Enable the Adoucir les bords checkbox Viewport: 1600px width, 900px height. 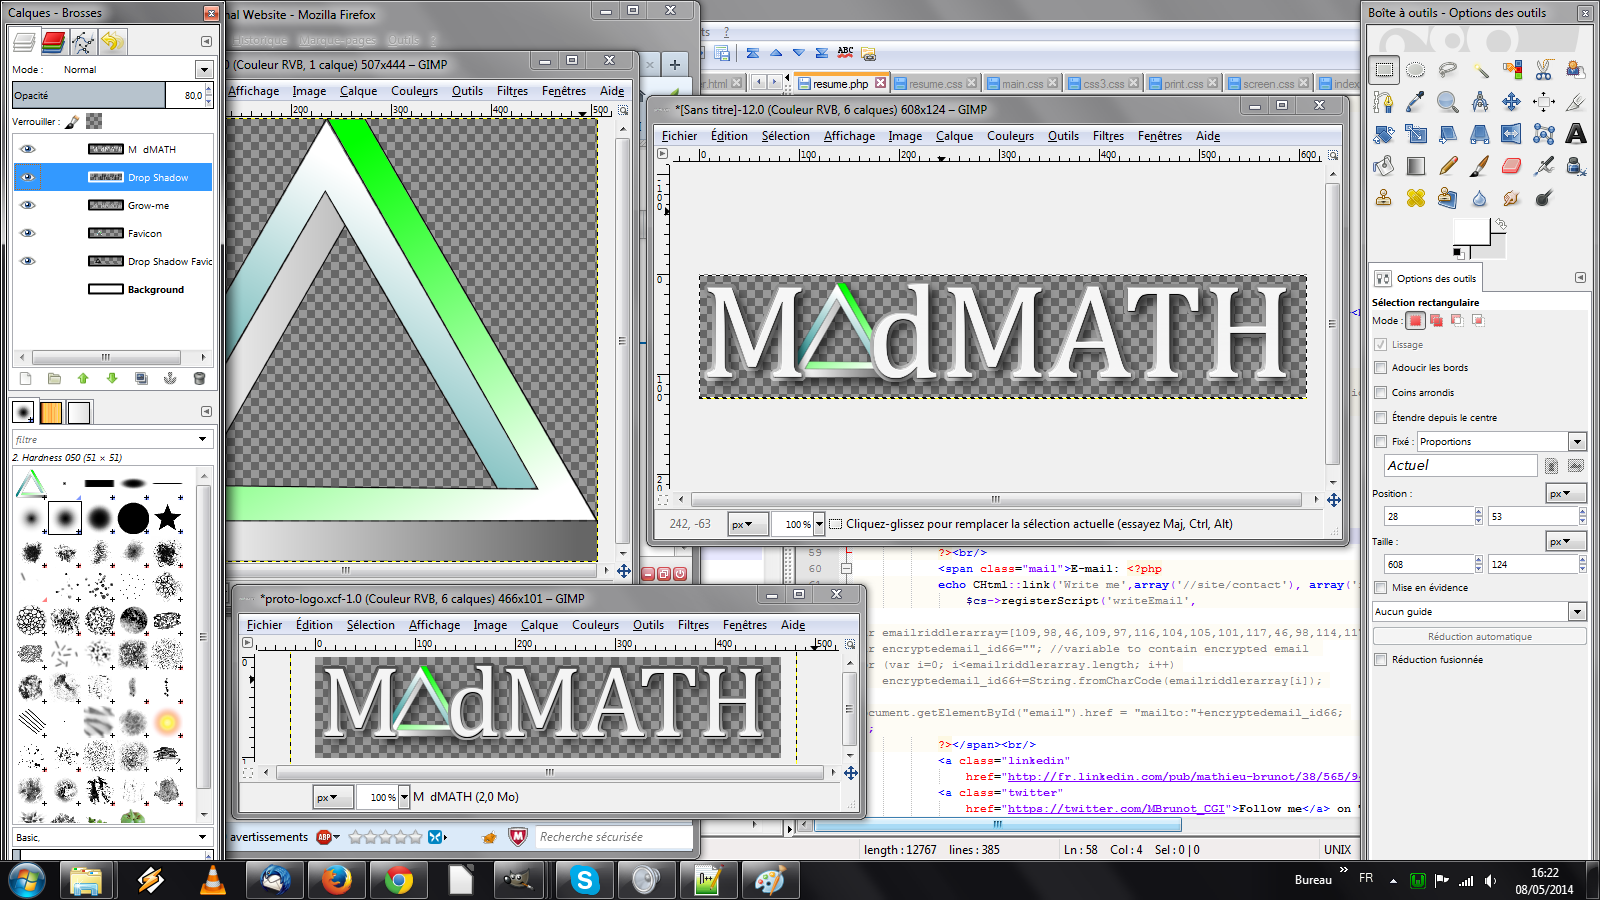(1381, 368)
